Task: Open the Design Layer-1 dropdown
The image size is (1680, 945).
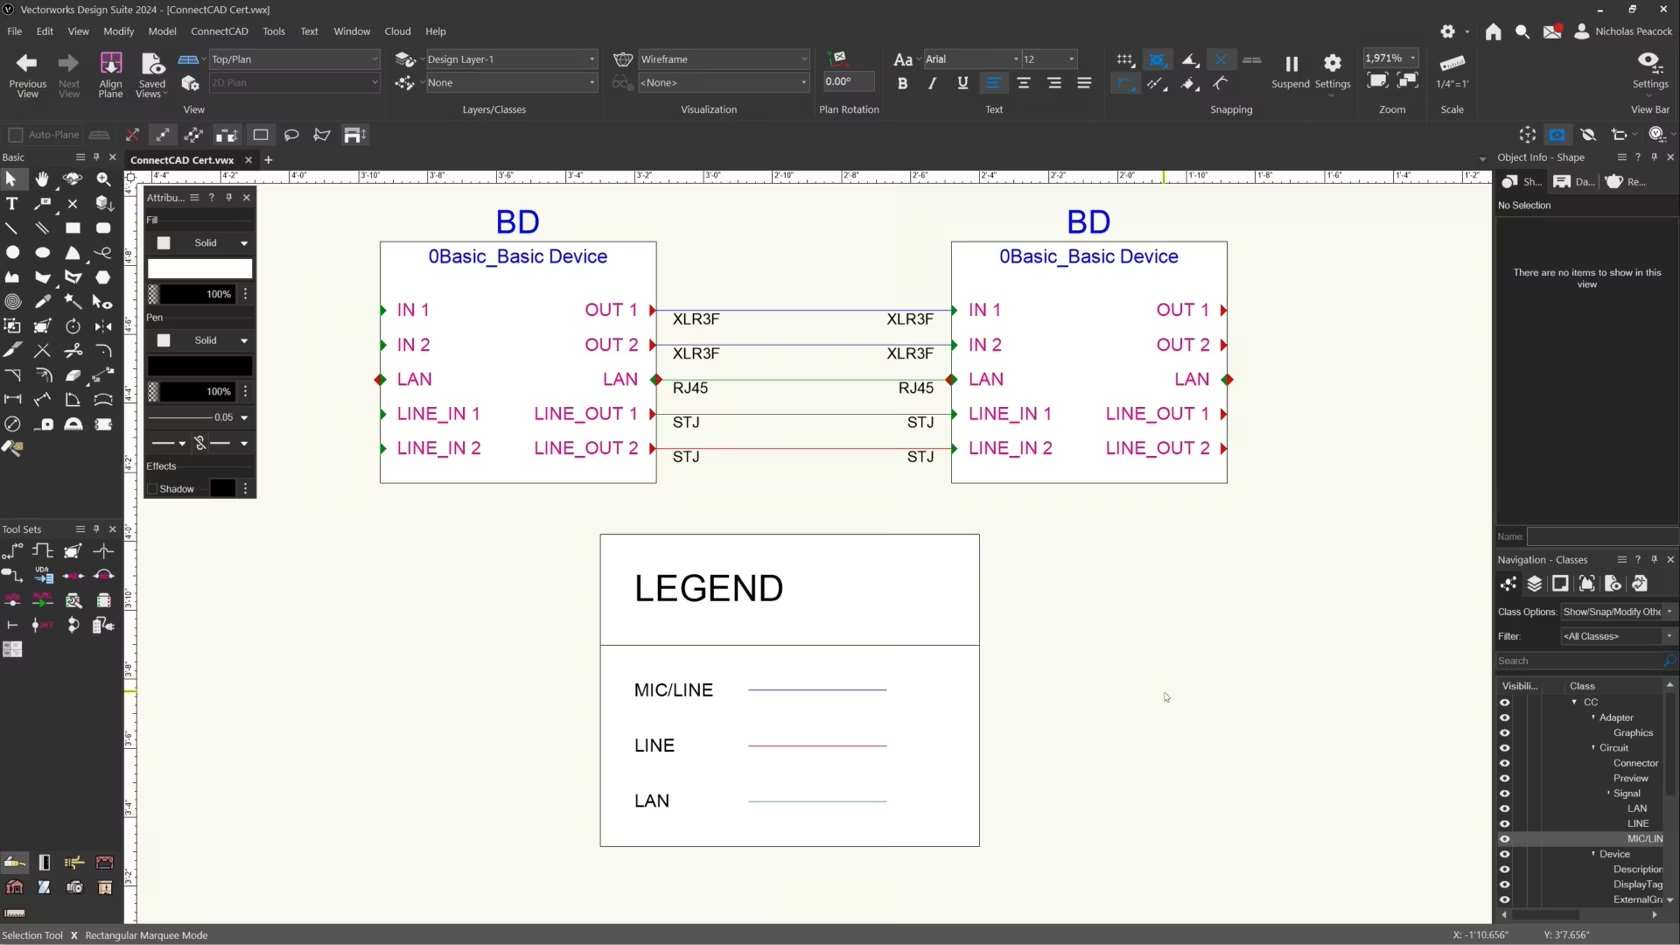Action: click(510, 59)
